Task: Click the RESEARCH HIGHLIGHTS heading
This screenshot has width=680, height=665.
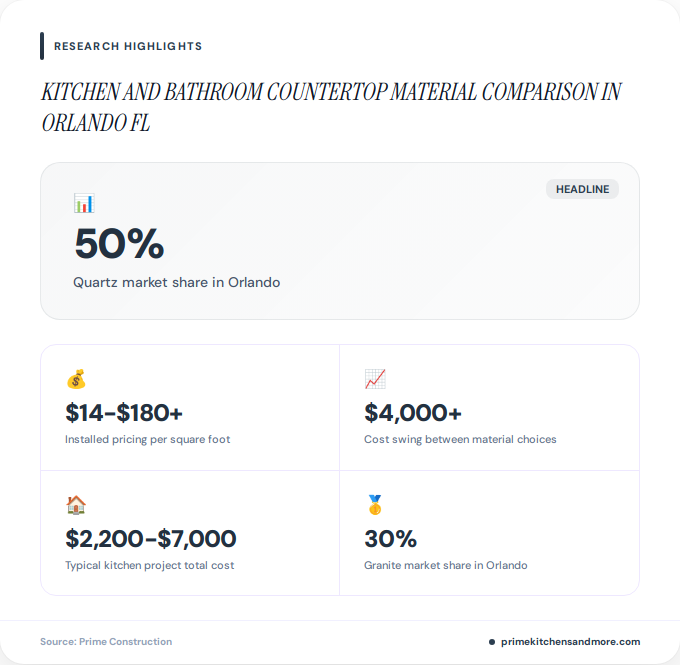Action: tap(128, 46)
